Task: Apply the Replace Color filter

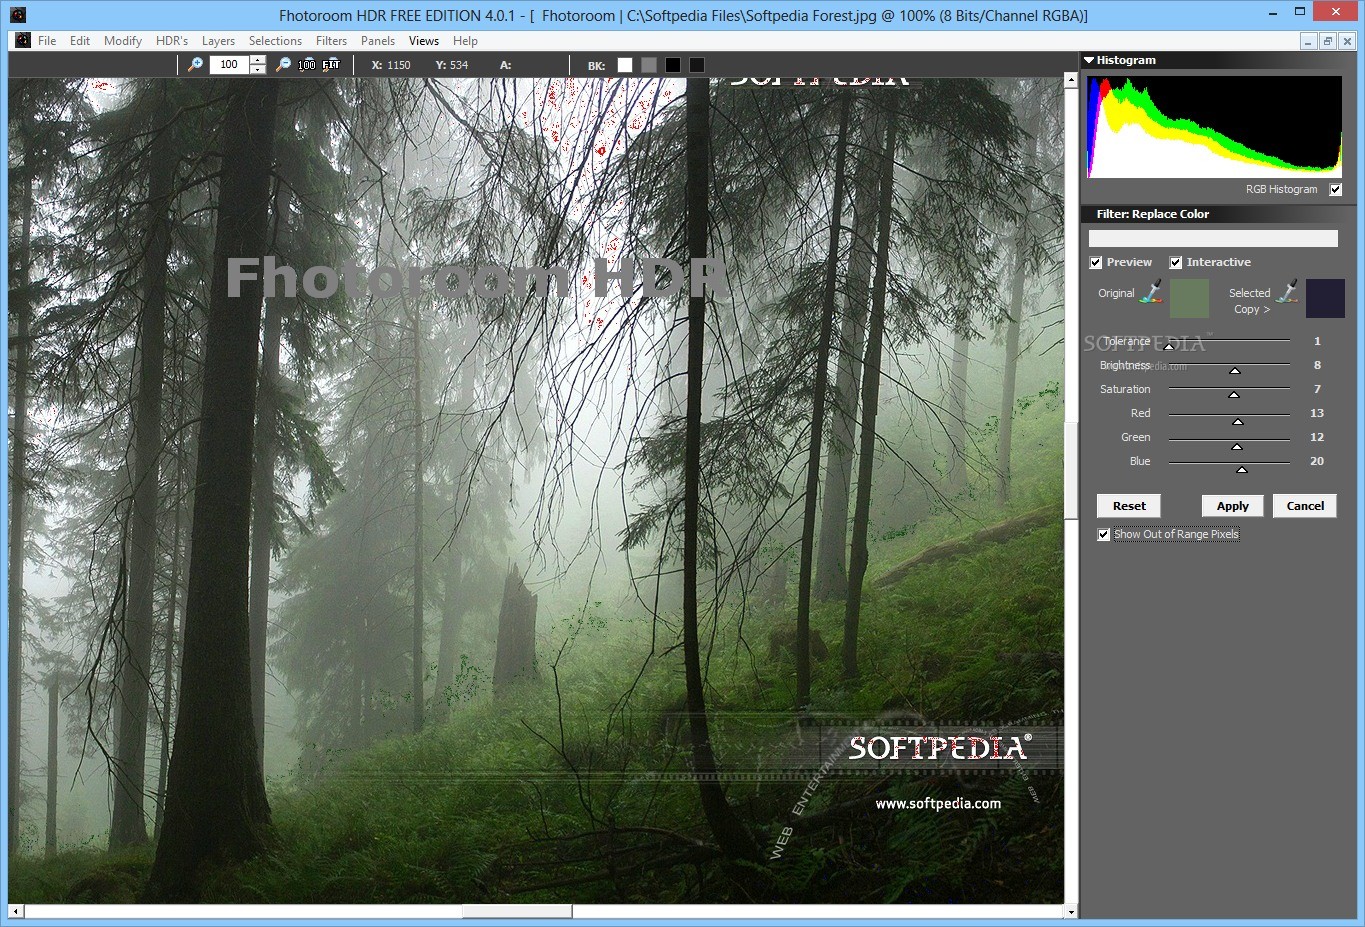Action: (1233, 506)
